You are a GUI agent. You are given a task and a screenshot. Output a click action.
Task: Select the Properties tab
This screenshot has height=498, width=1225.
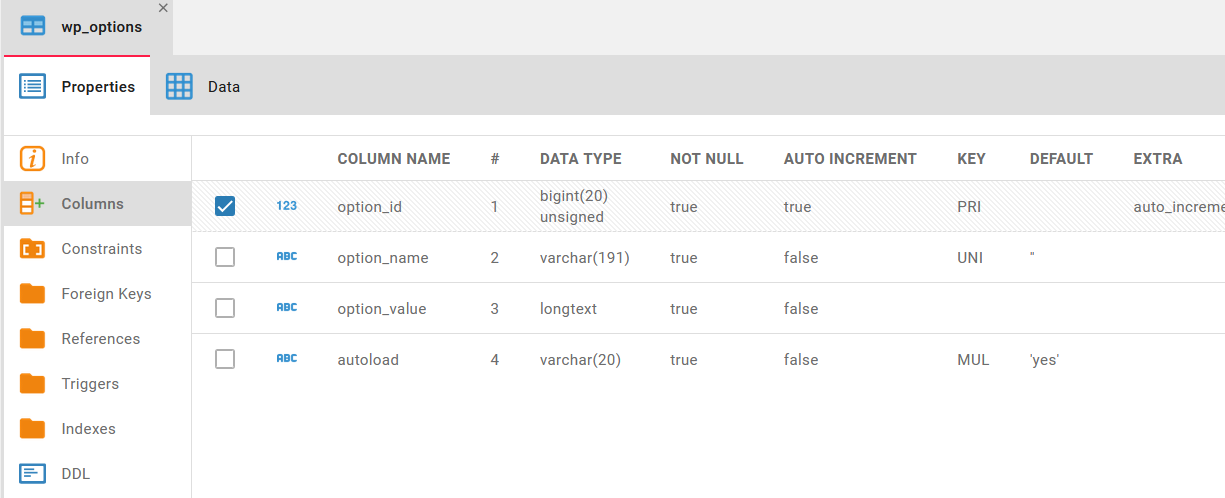tap(77, 87)
